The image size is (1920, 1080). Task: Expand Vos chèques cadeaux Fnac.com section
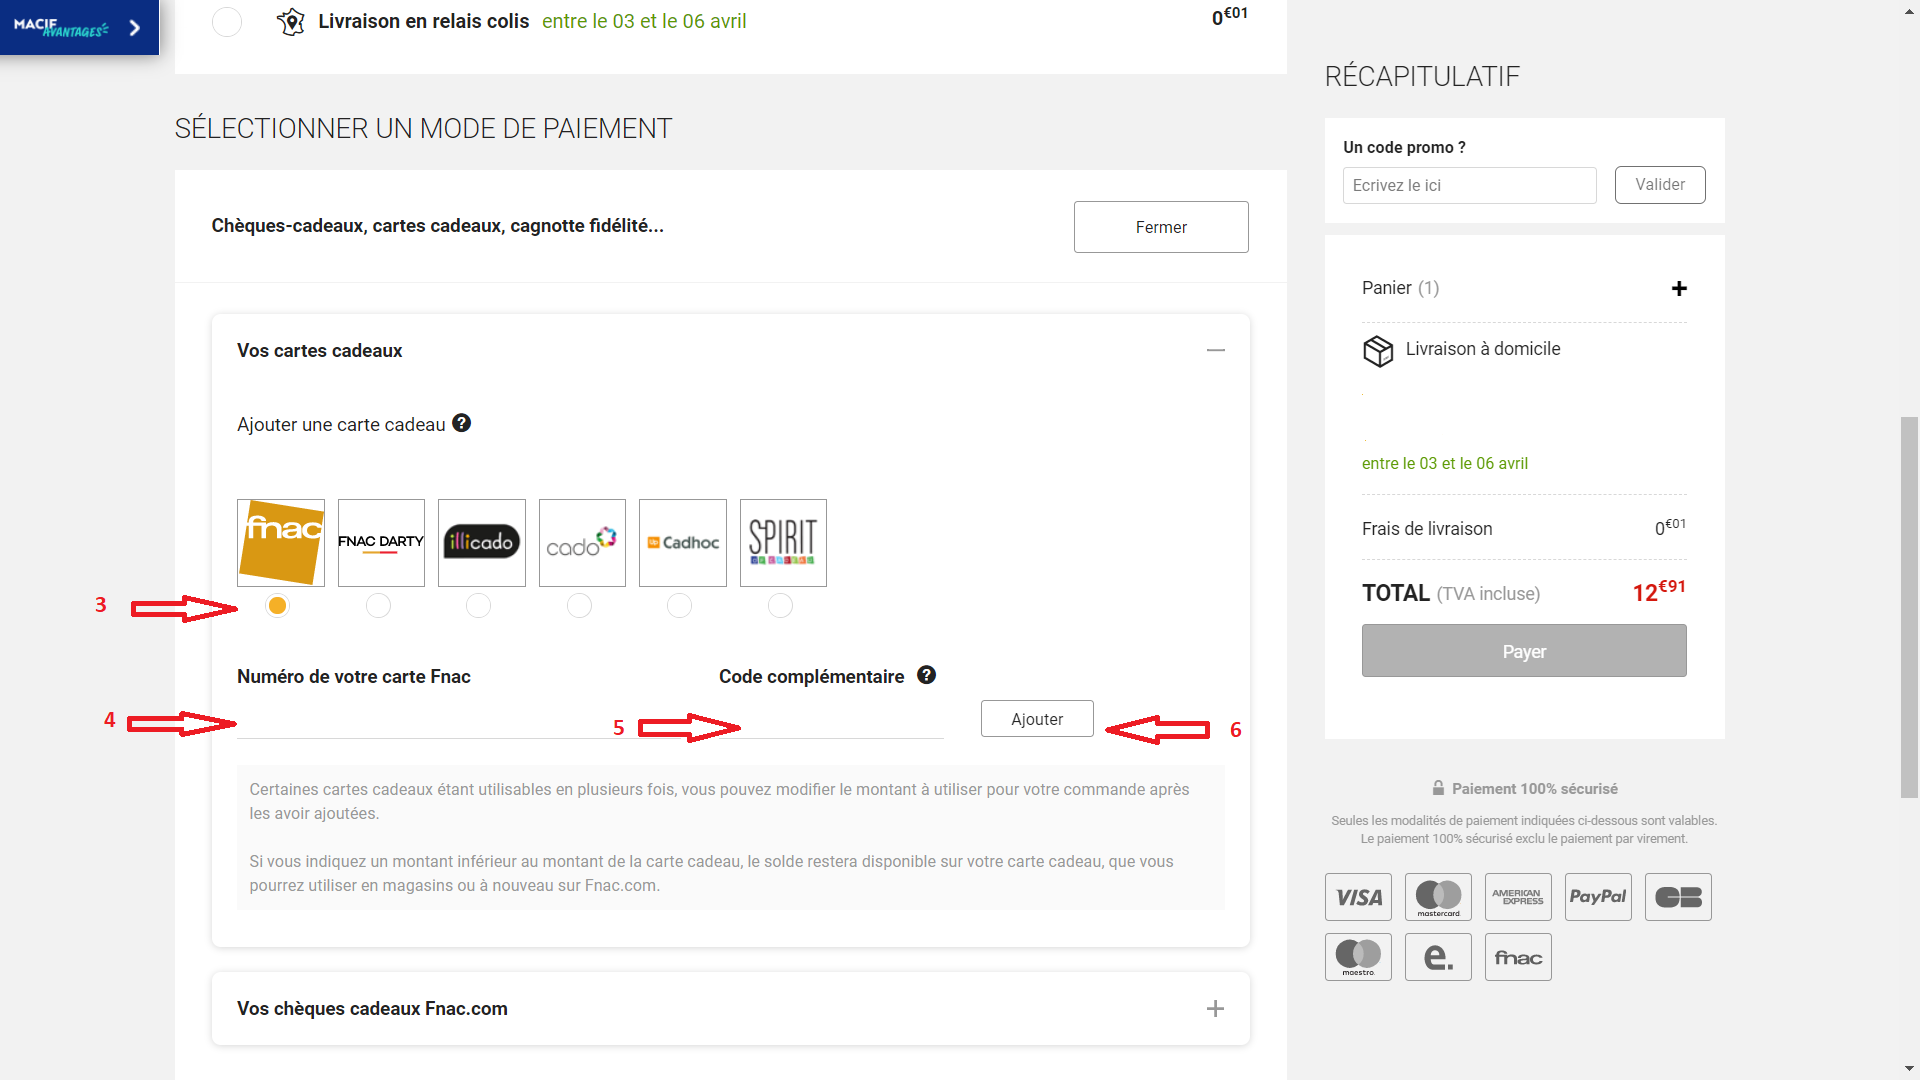(1216, 1009)
